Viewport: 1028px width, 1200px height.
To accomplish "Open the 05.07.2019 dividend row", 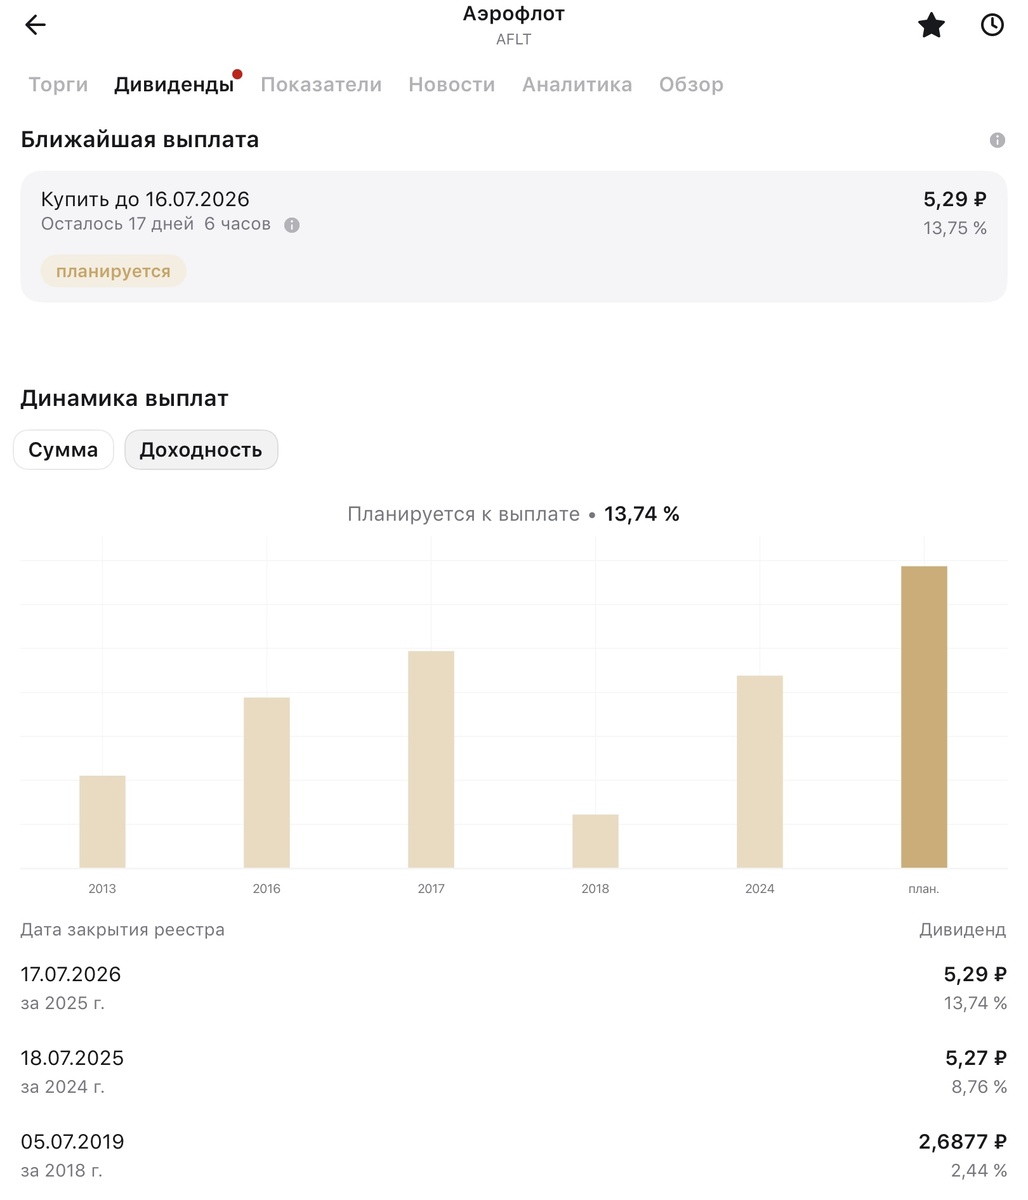I will [514, 1155].
